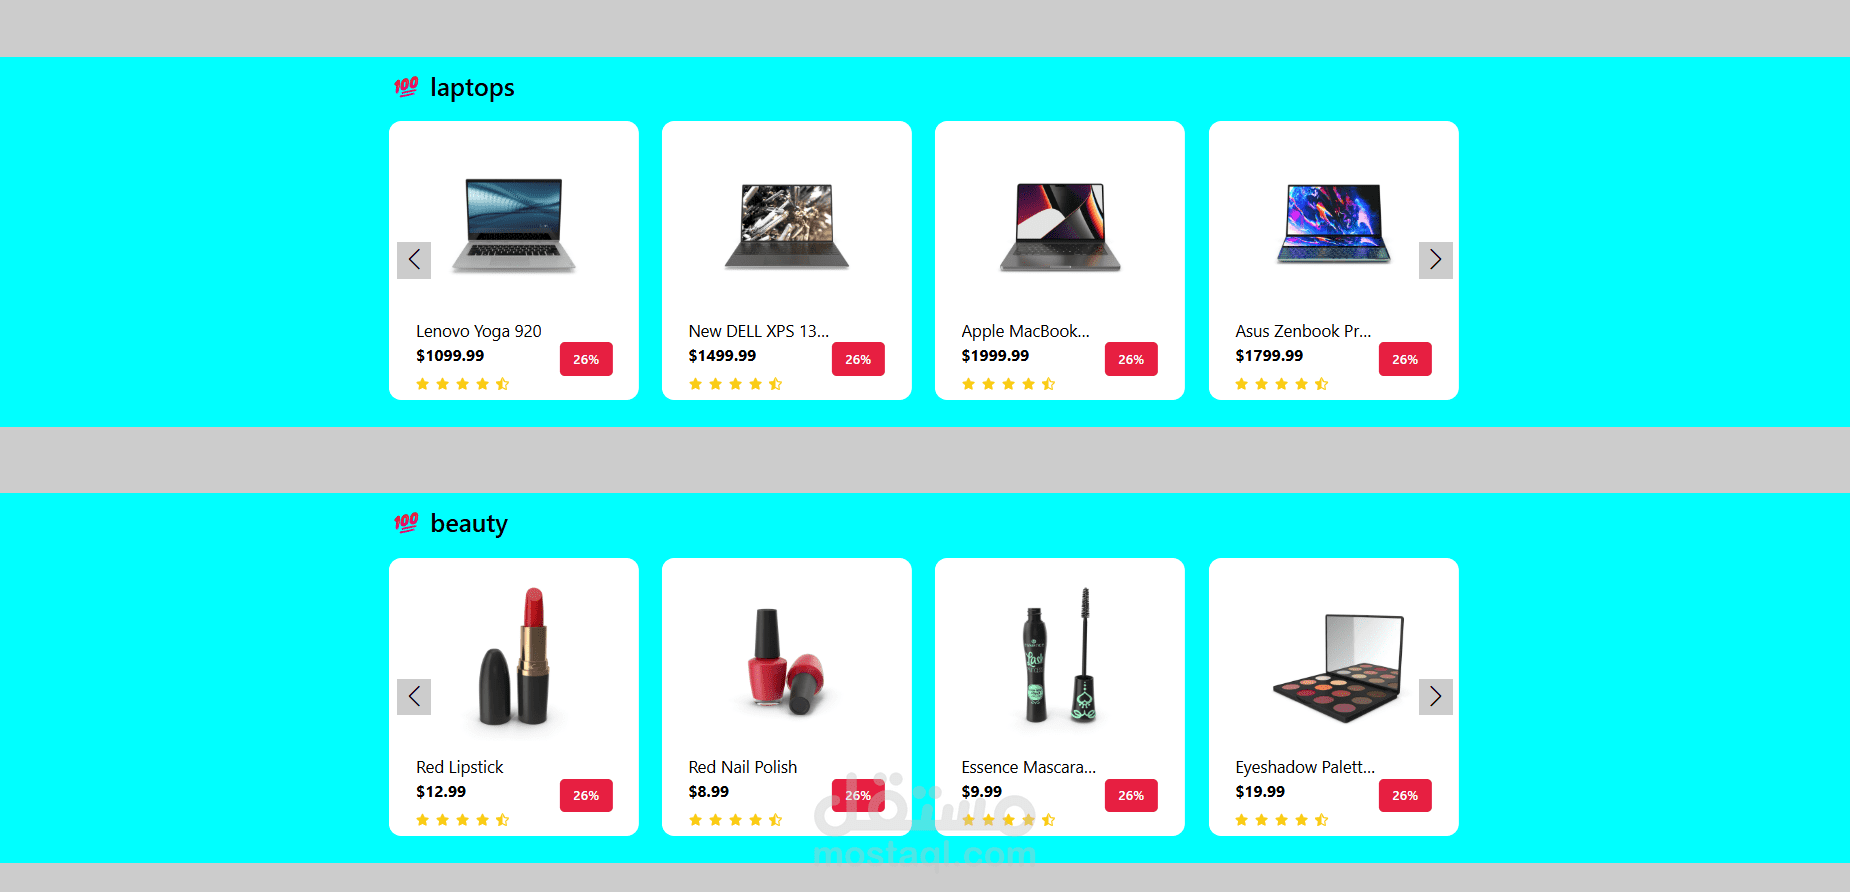Viewport: 1850px width, 892px height.
Task: Click the beauty carousel next arrow
Action: pyautogui.click(x=1436, y=697)
